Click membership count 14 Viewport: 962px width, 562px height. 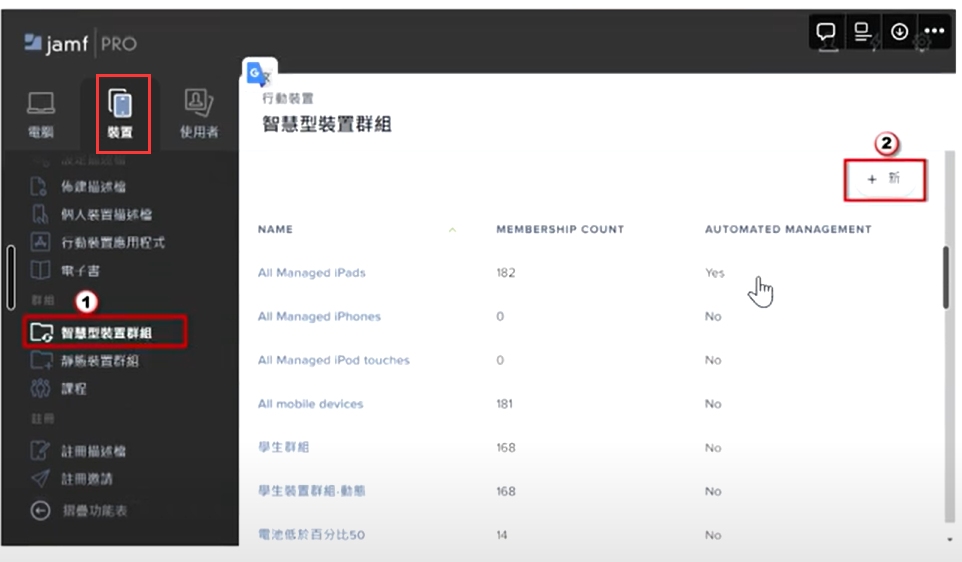502,535
